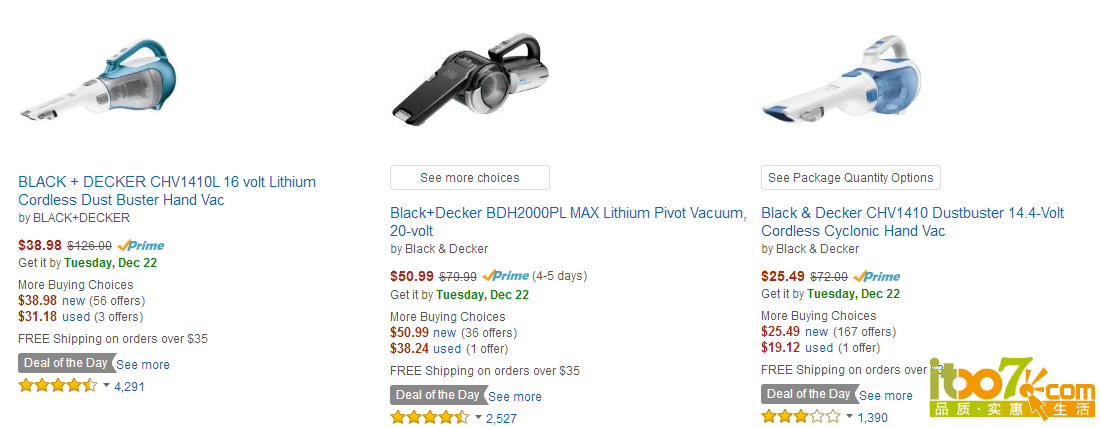Click the black BDH2000PL pivot vacuum image
Image resolution: width=1100 pixels, height=427 pixels.
(x=469, y=79)
